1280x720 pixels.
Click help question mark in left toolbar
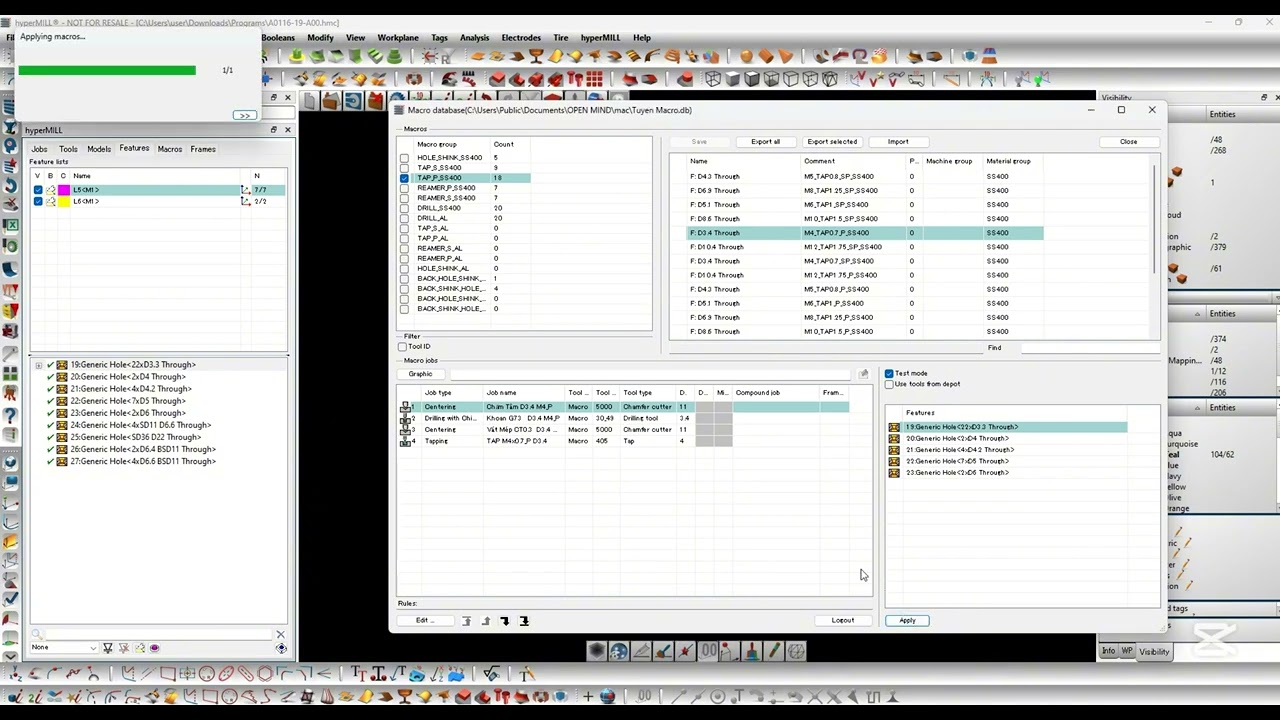click(x=11, y=415)
